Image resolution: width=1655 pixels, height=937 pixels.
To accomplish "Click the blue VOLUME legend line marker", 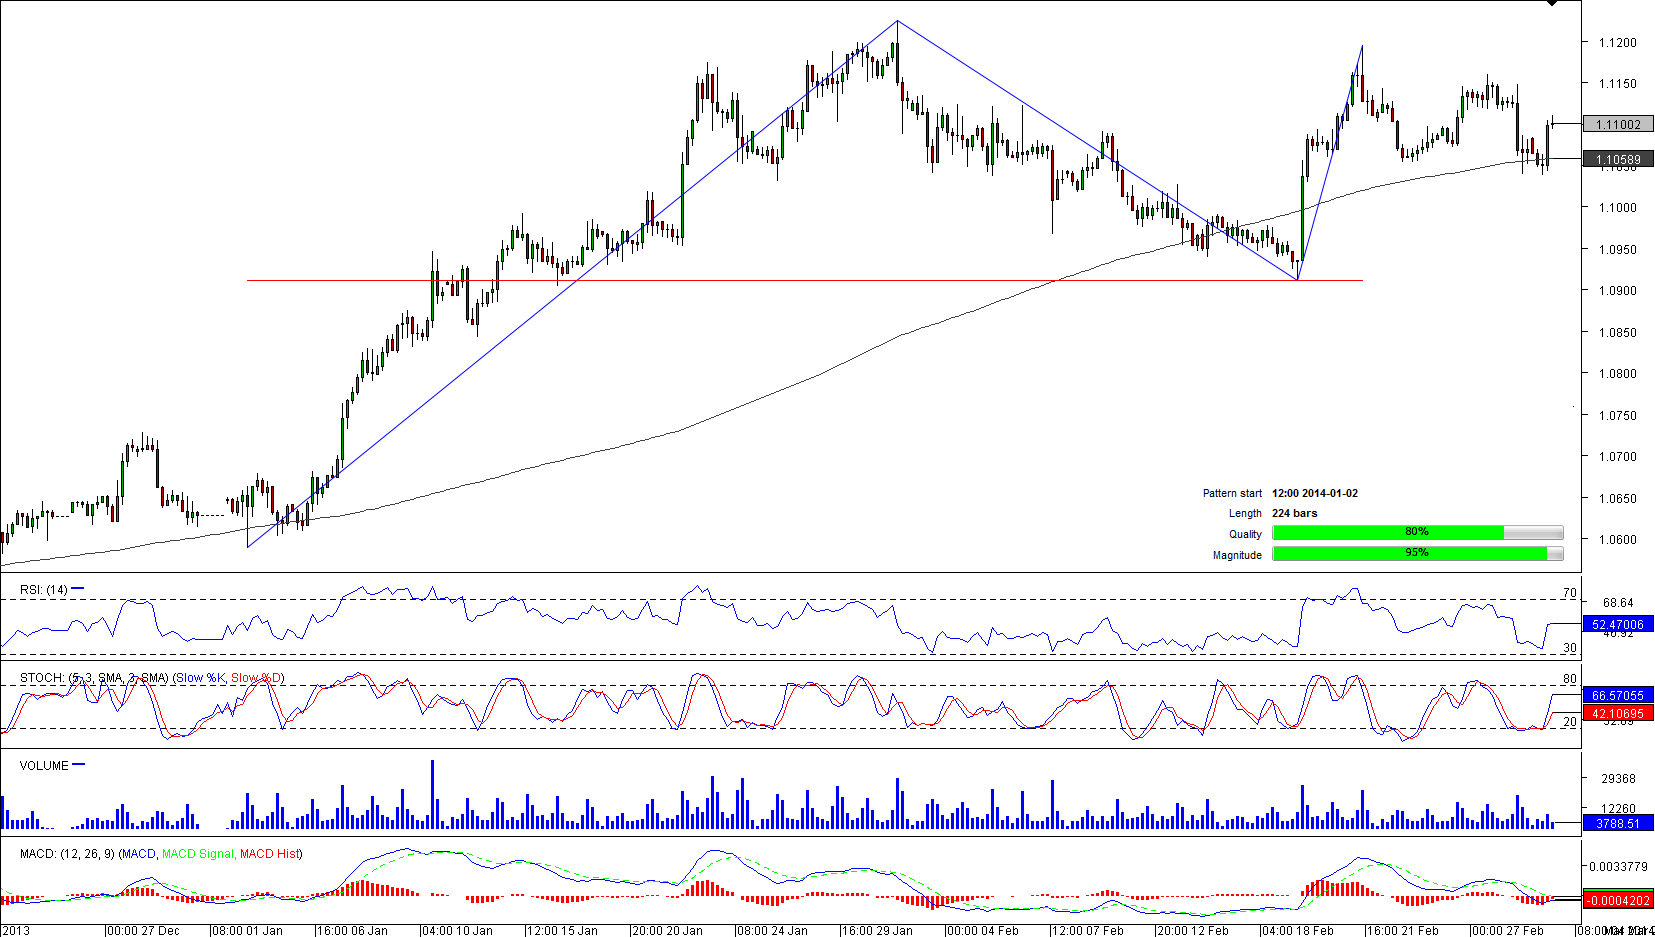I will tap(79, 765).
